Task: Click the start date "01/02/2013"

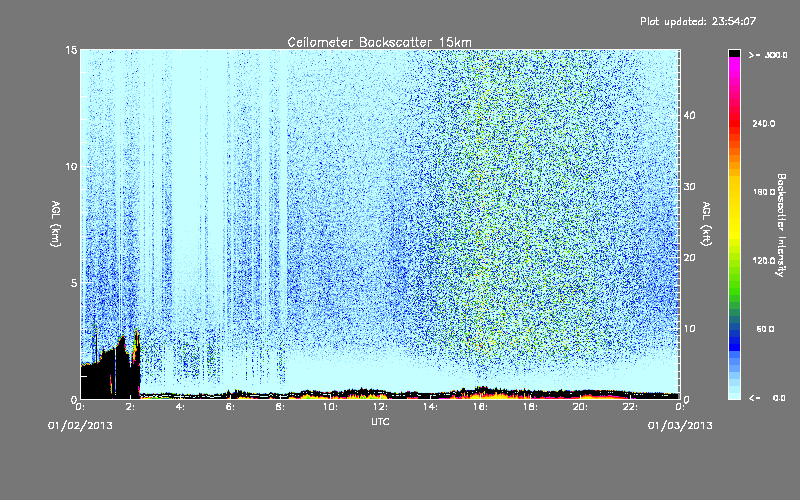Action: tap(80, 426)
